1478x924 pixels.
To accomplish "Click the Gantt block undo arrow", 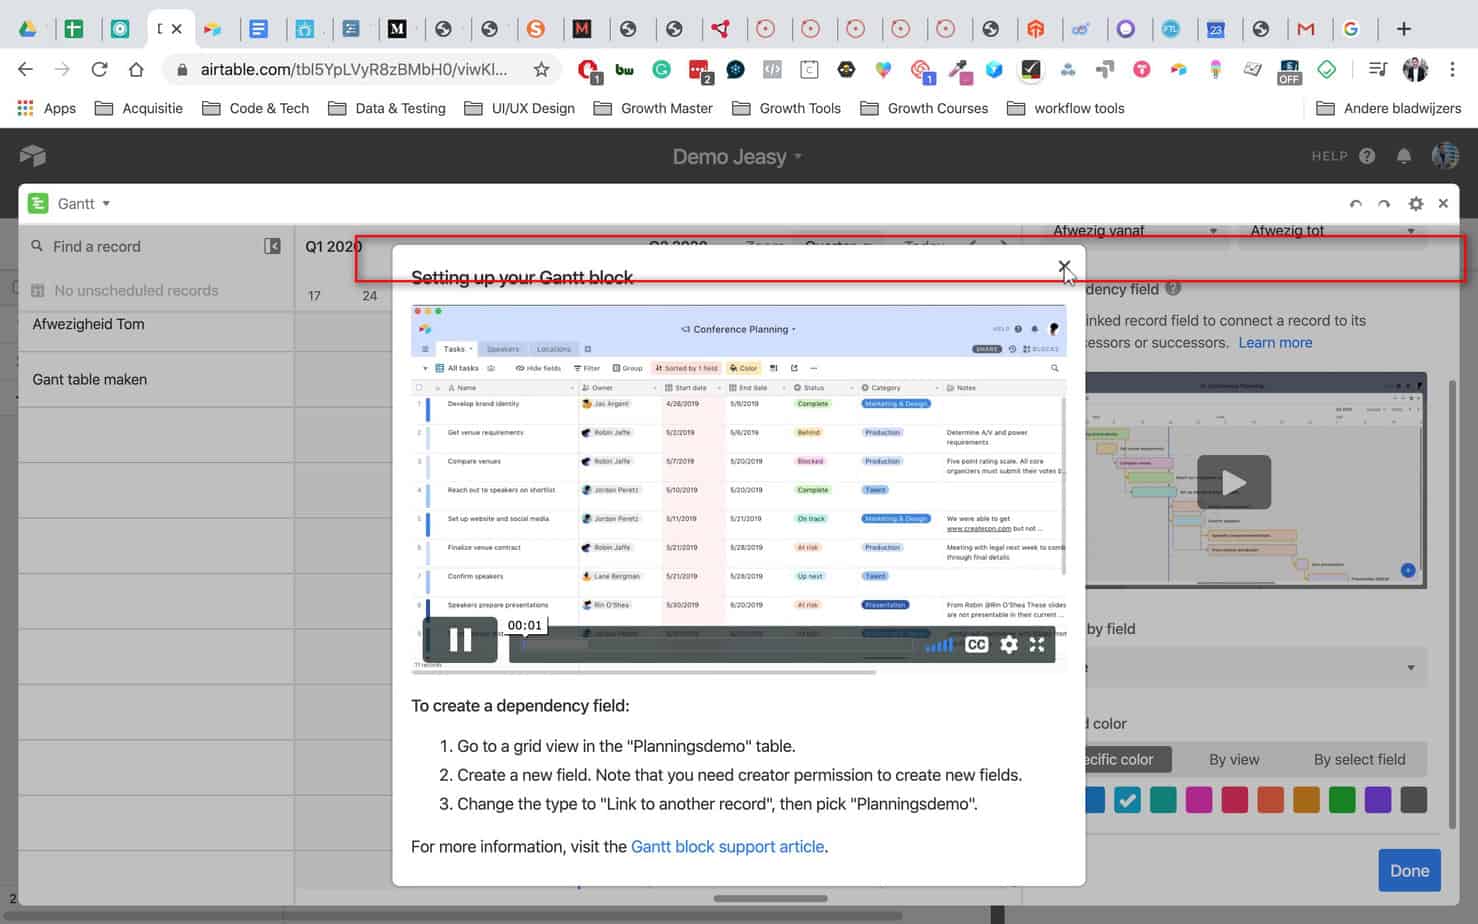I will [1355, 203].
